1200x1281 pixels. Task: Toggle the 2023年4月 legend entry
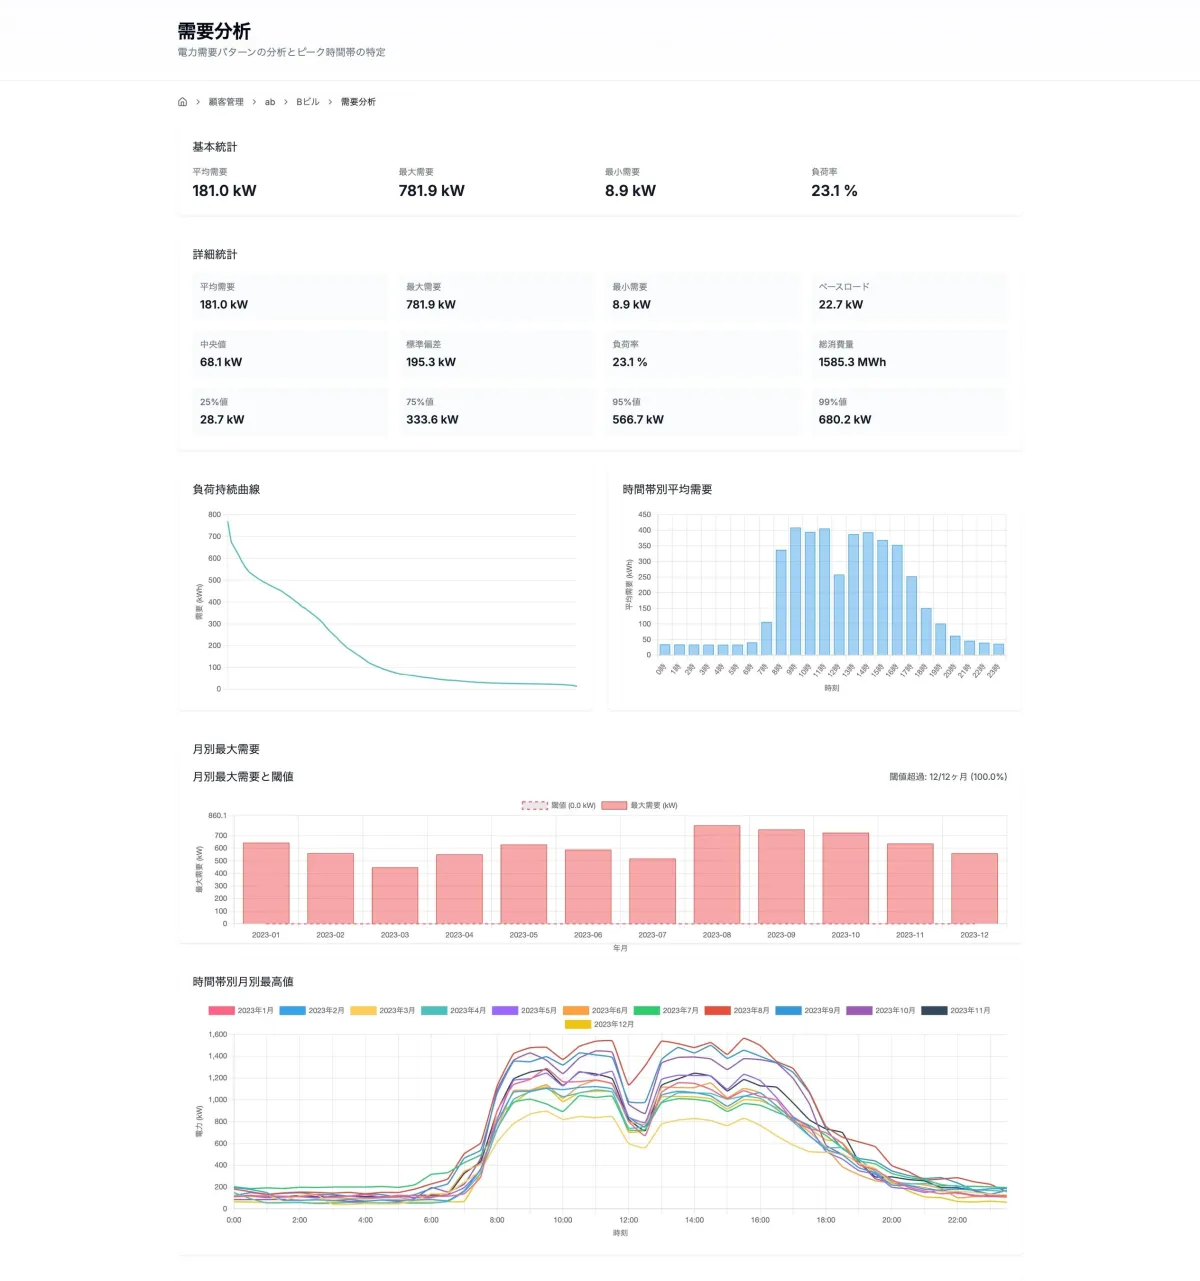(453, 1011)
